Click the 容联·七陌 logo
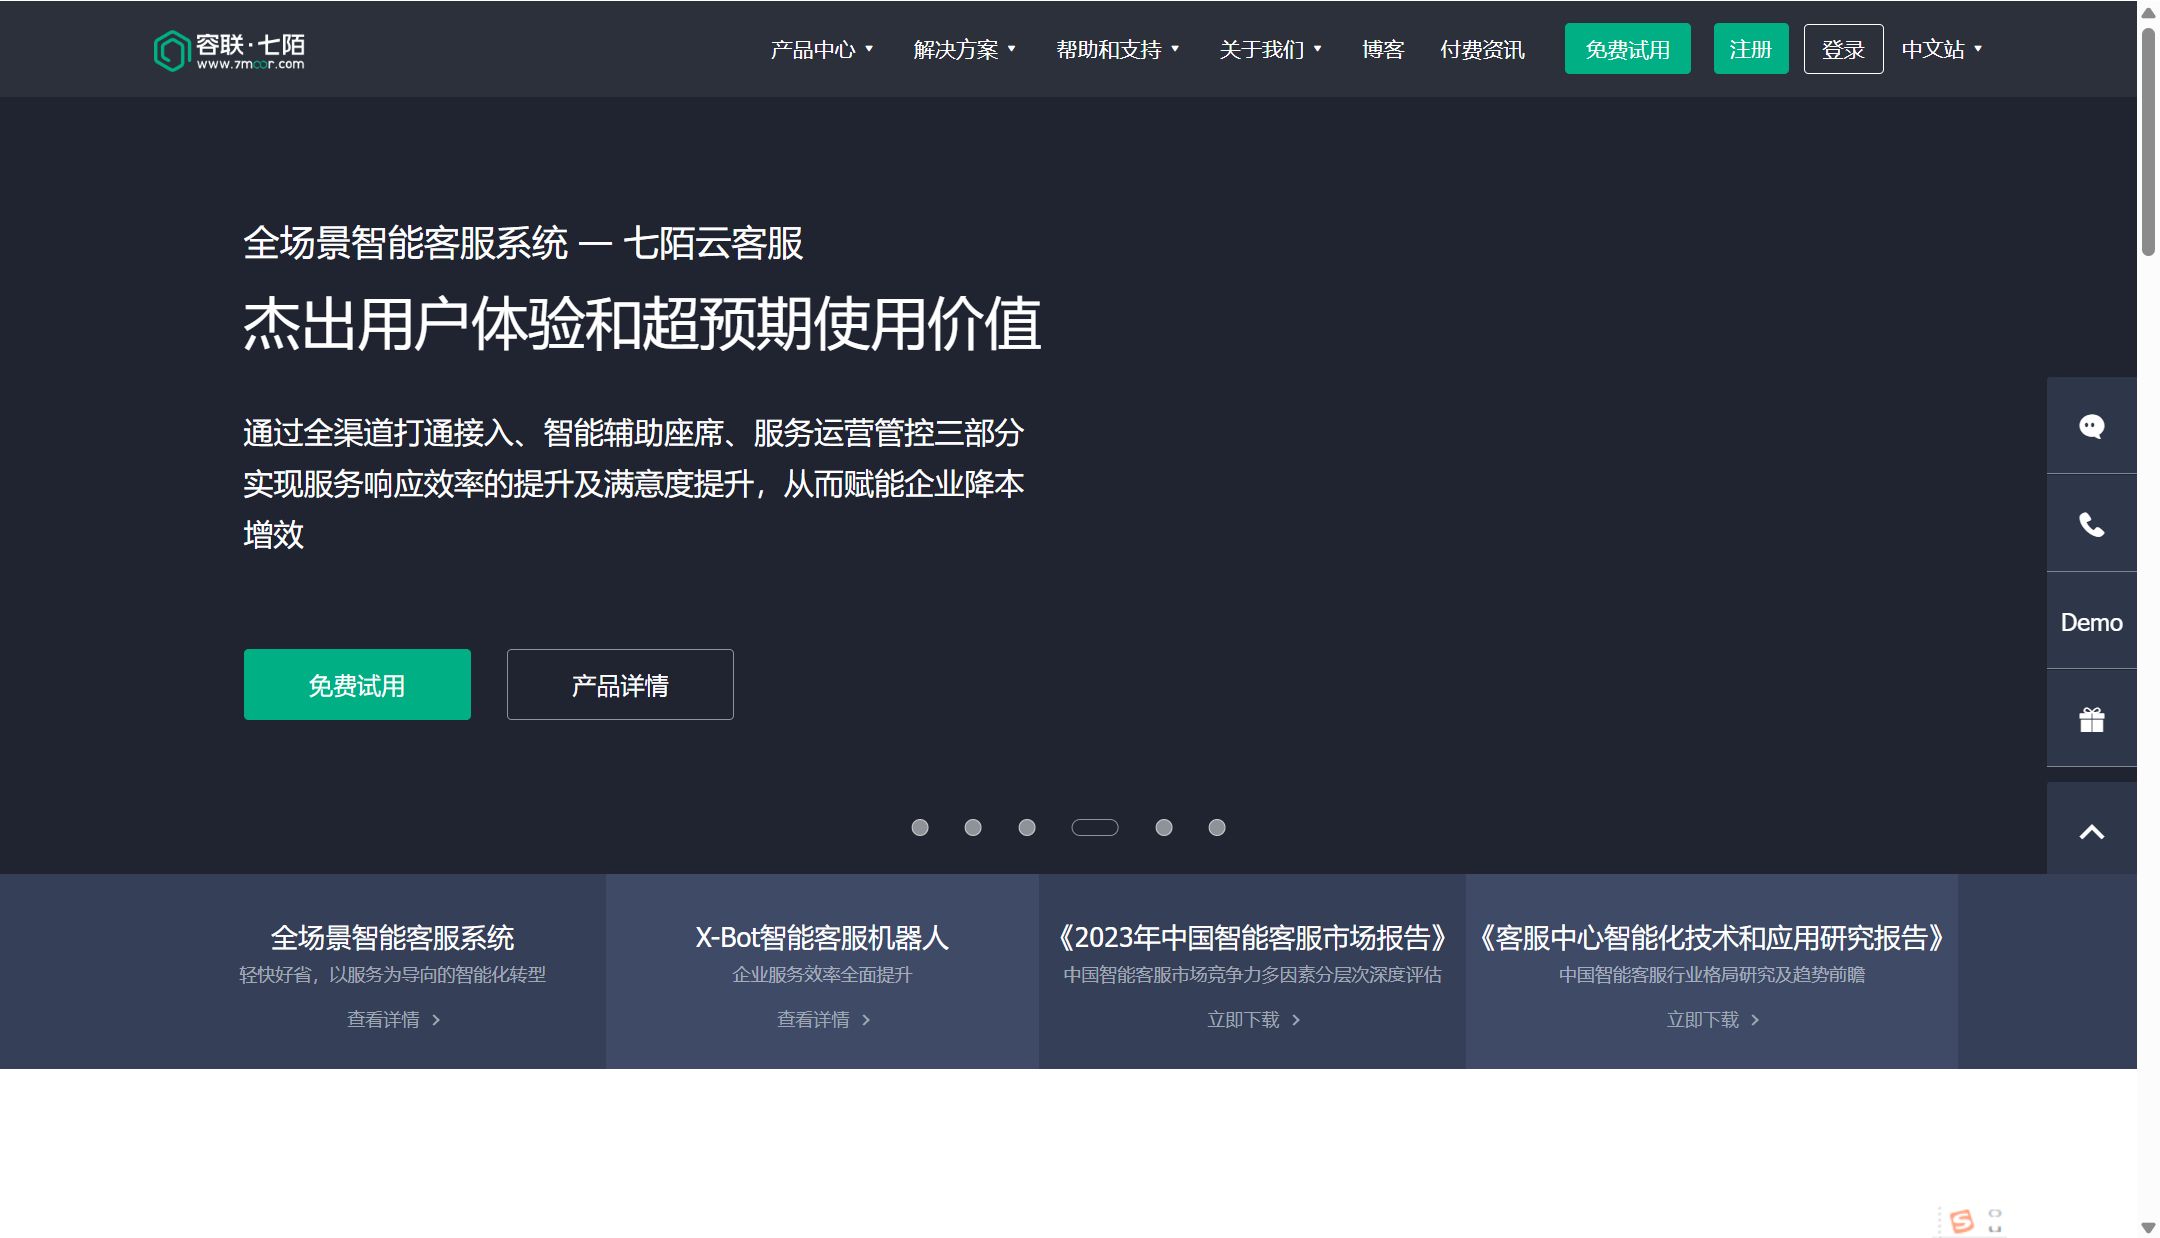 coord(230,49)
